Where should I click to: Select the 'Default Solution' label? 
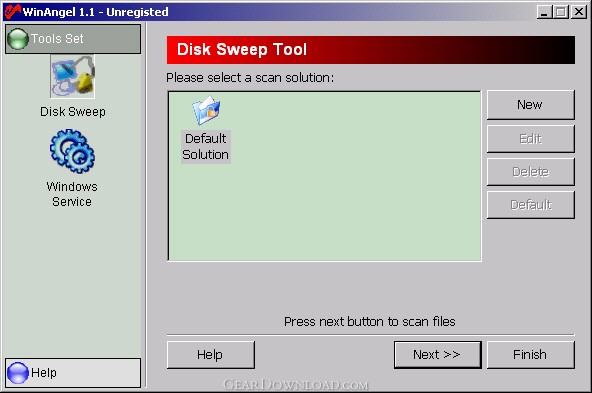(x=206, y=146)
